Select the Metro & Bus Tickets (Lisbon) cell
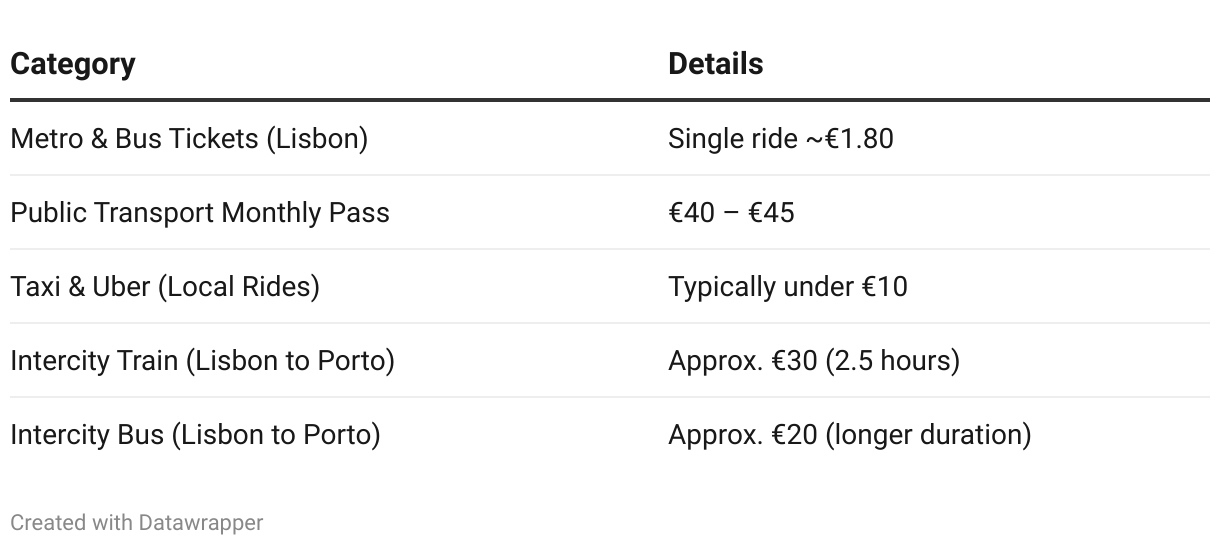This screenshot has width=1220, height=546. pyautogui.click(x=189, y=138)
